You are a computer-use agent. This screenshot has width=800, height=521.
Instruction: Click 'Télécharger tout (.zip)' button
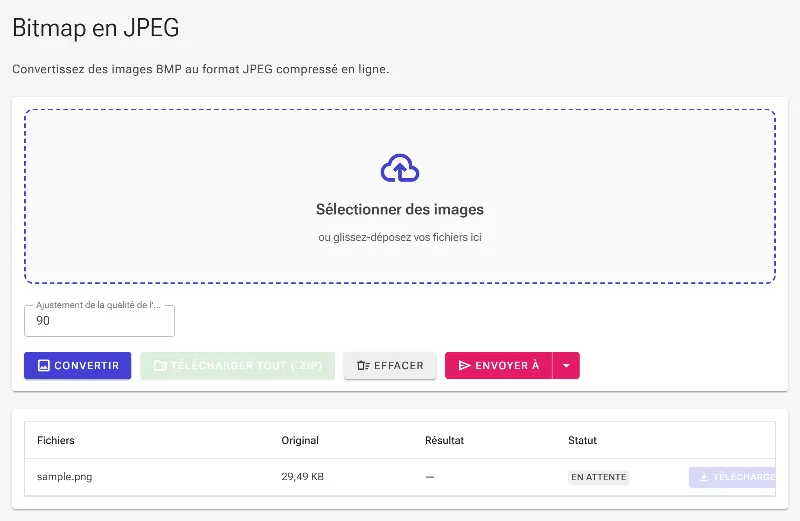(237, 365)
